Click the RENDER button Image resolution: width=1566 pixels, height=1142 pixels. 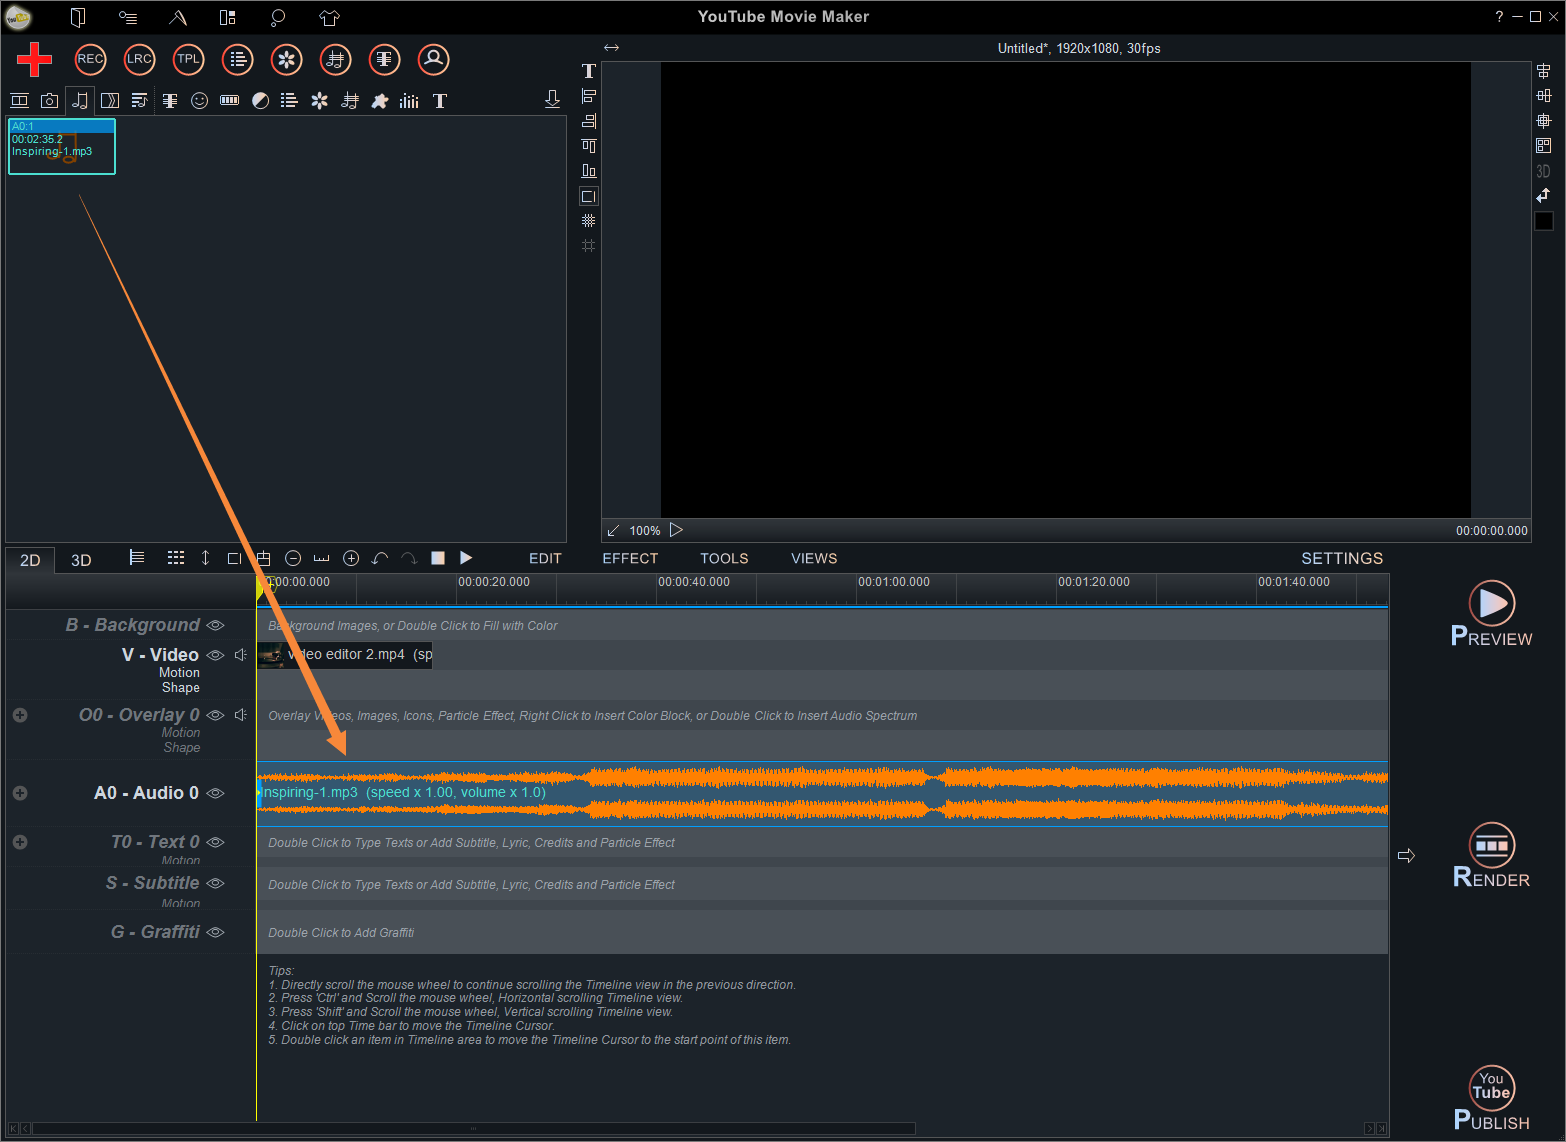(x=1491, y=856)
